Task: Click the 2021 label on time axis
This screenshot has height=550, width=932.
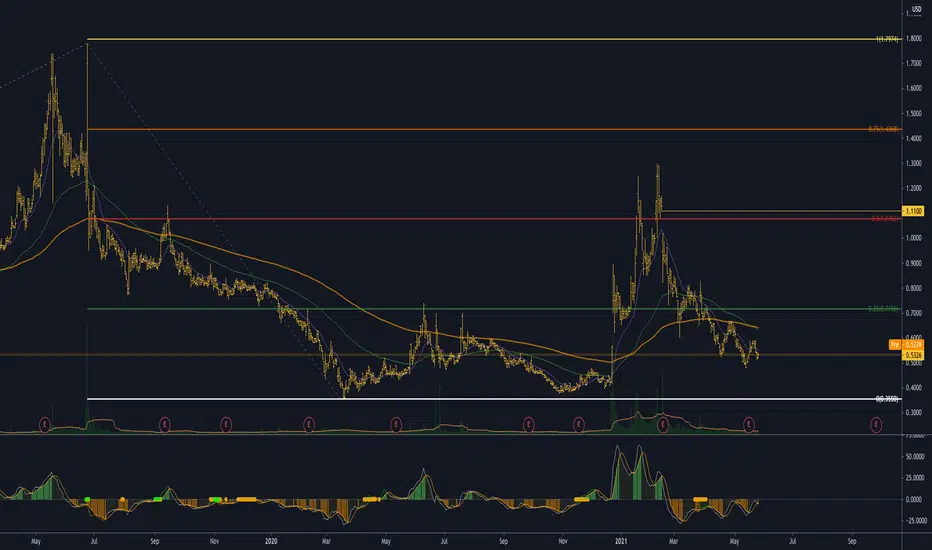Action: (x=621, y=541)
